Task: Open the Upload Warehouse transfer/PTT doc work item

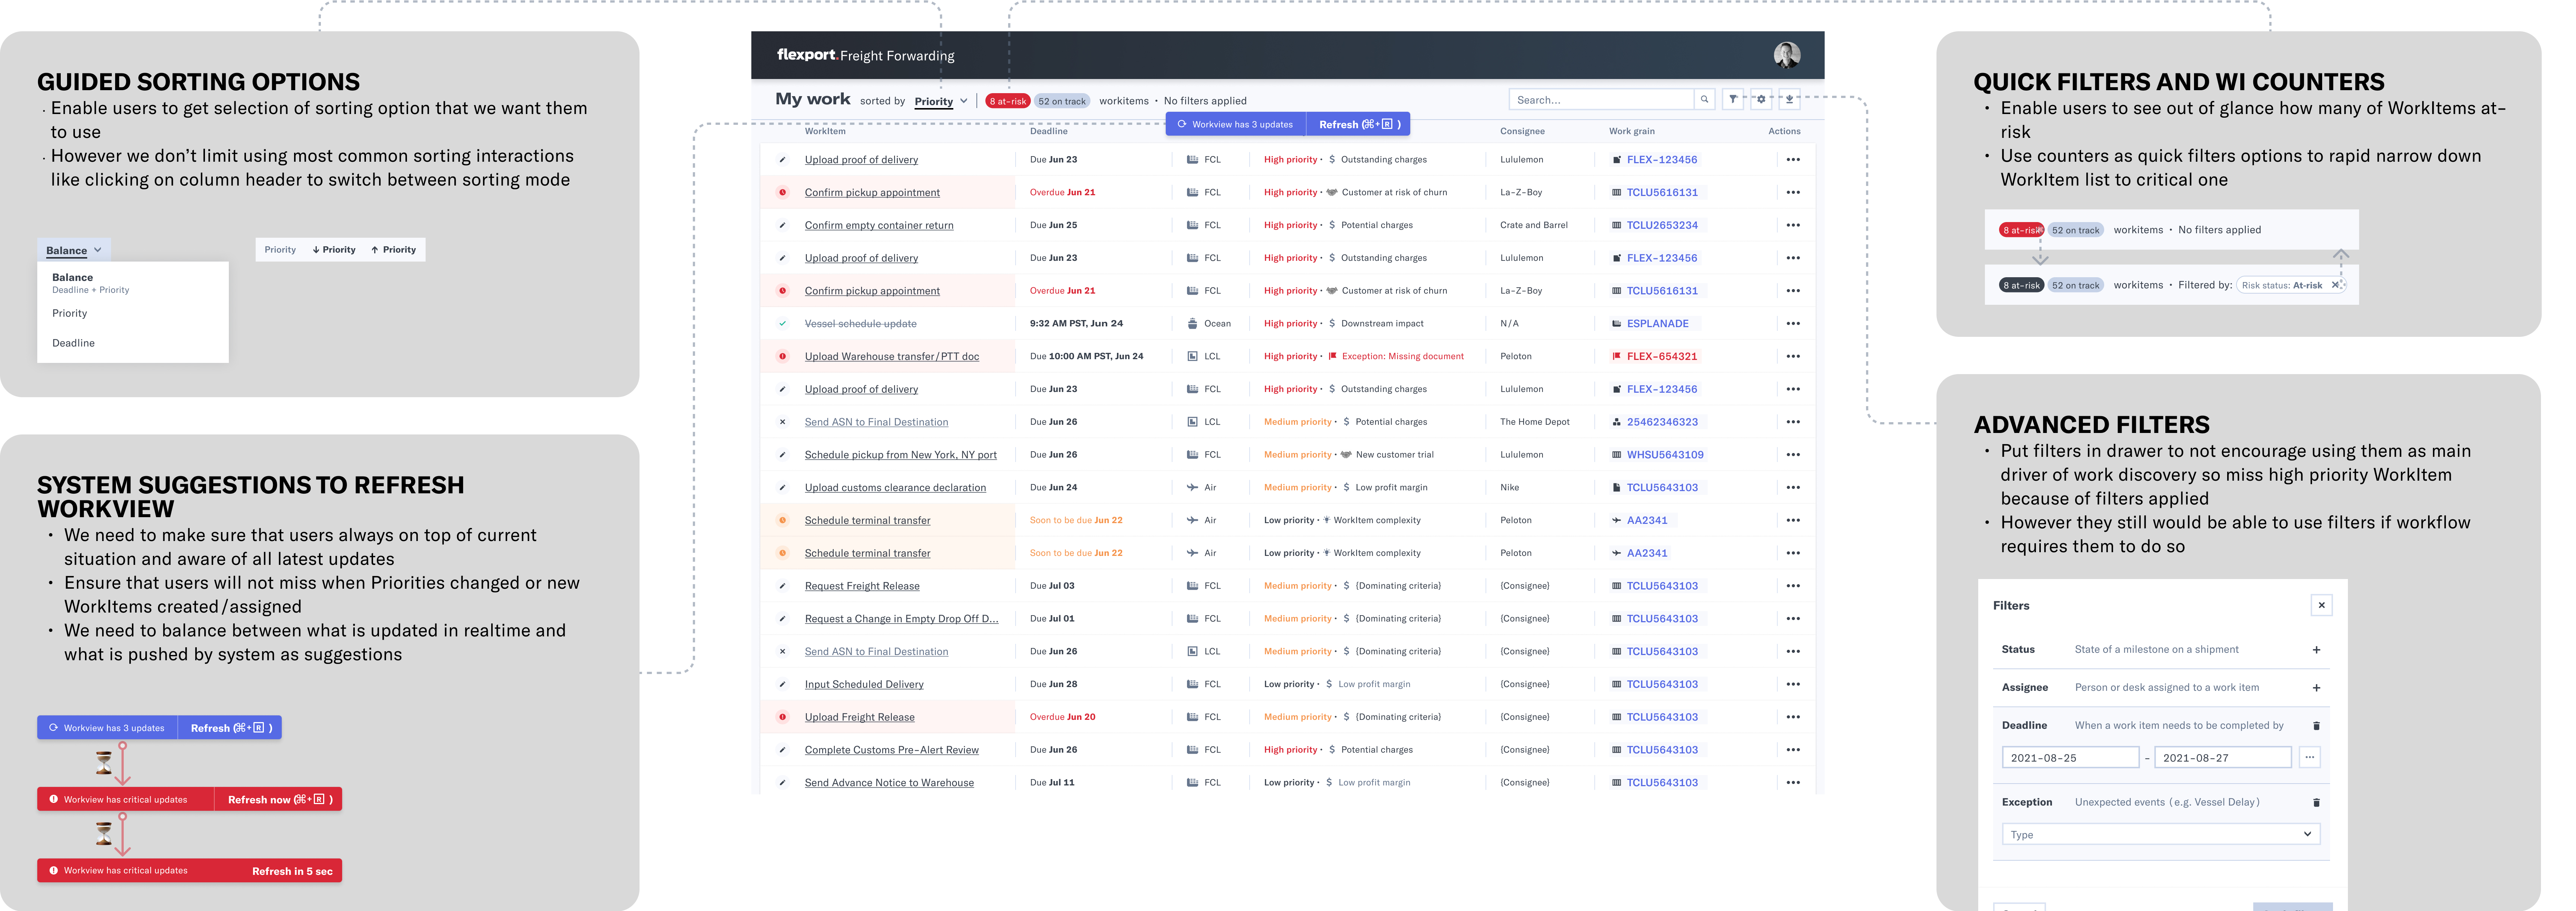Action: pos(891,356)
